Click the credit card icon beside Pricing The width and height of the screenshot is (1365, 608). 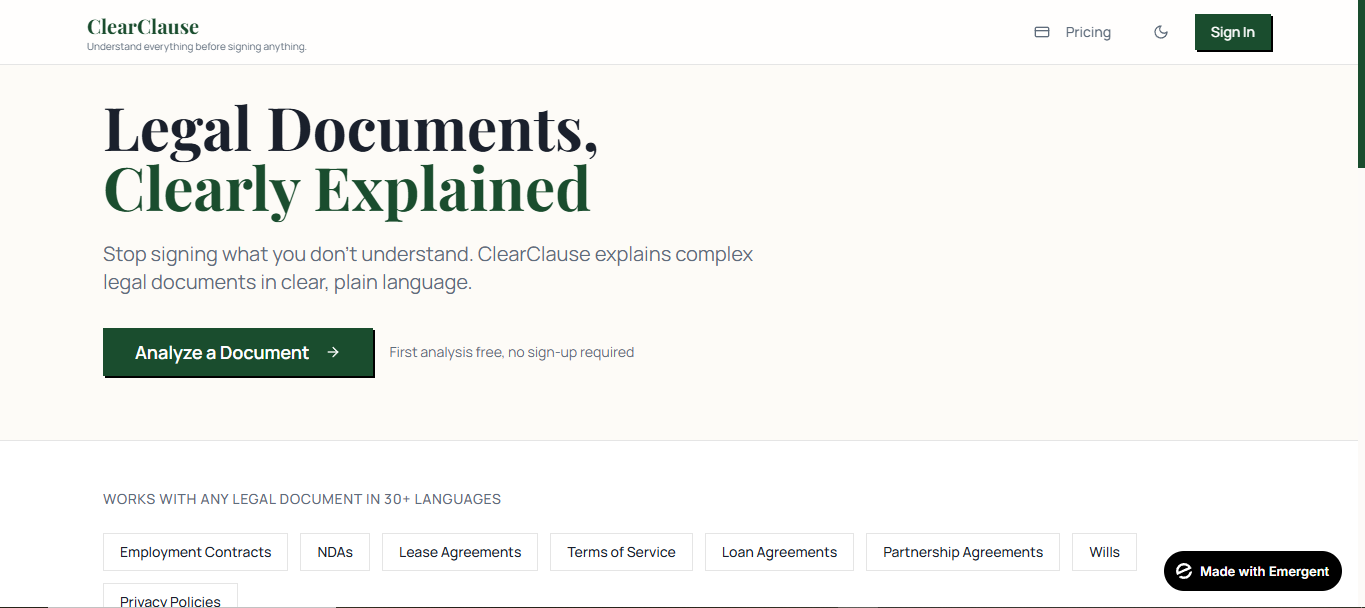(x=1041, y=32)
